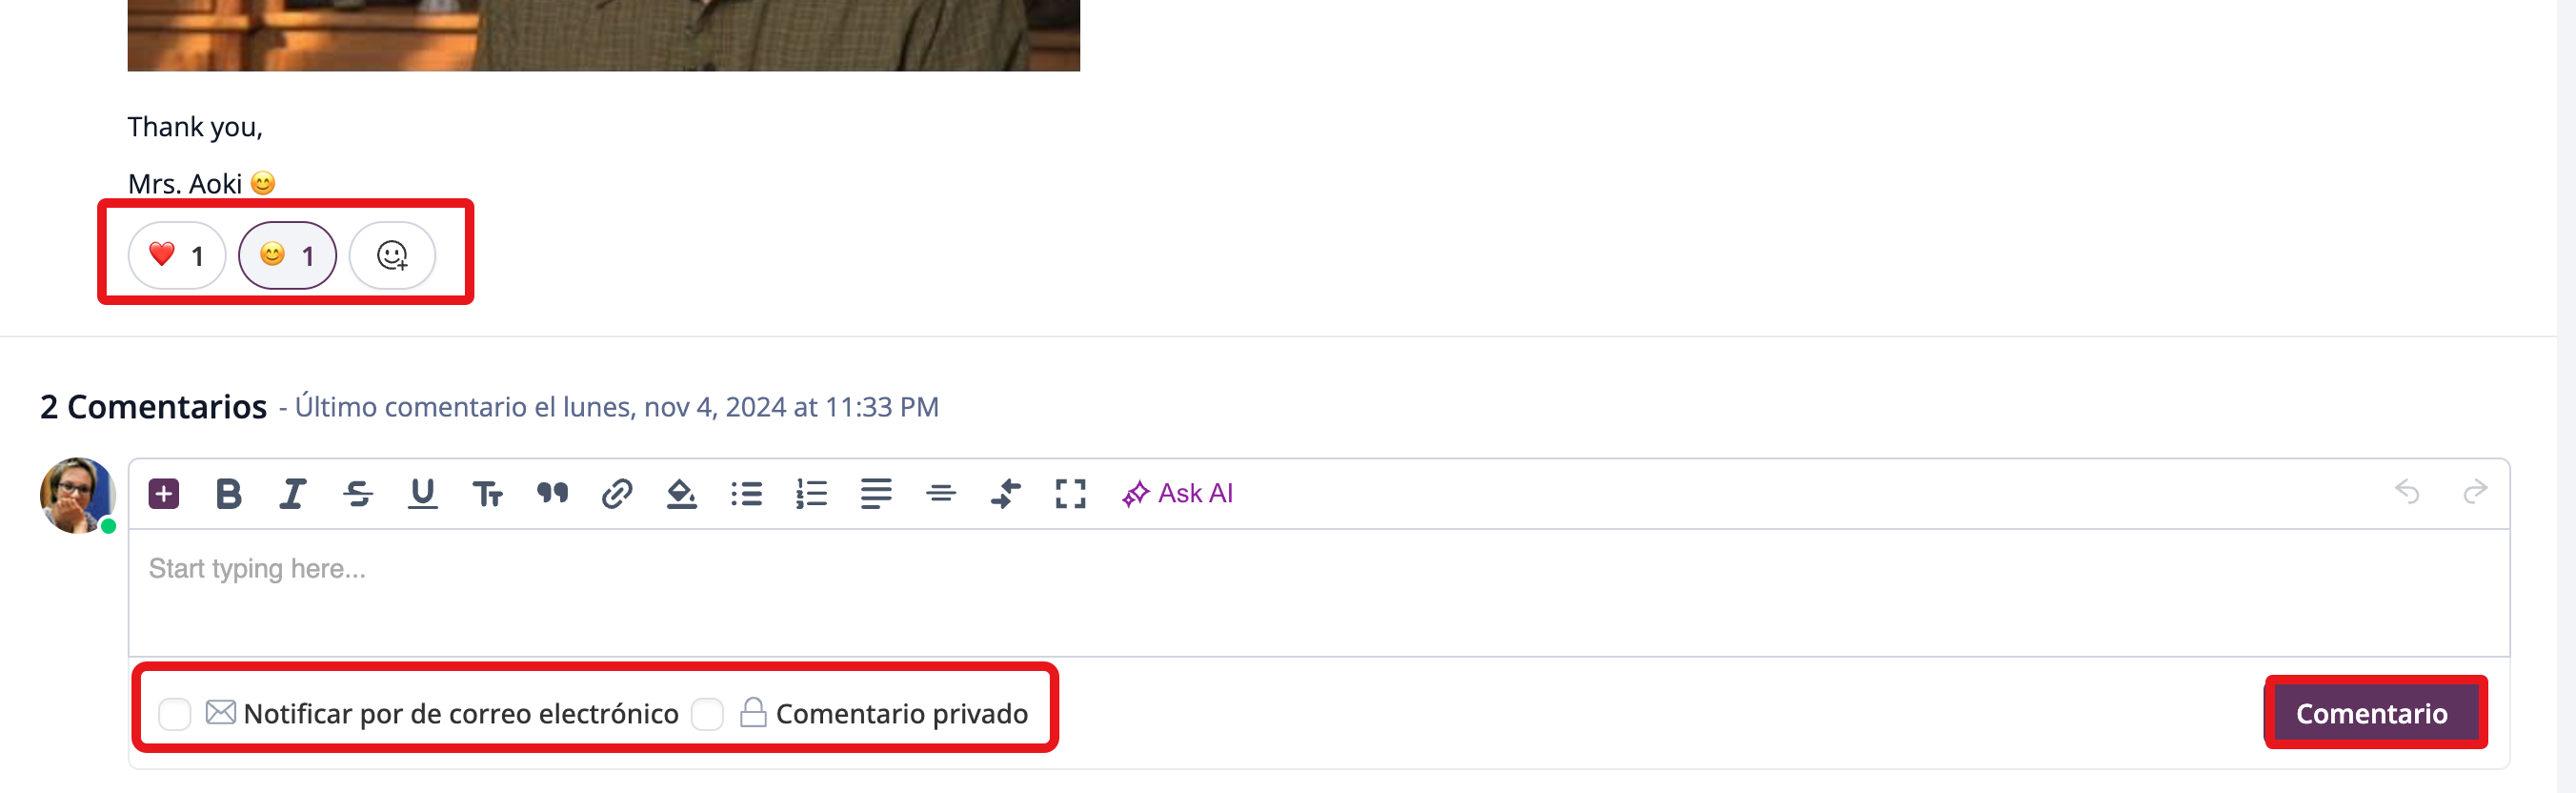Enable Notificar por de correo electrónico checkbox
Image resolution: width=2576 pixels, height=793 pixels.
click(x=175, y=714)
